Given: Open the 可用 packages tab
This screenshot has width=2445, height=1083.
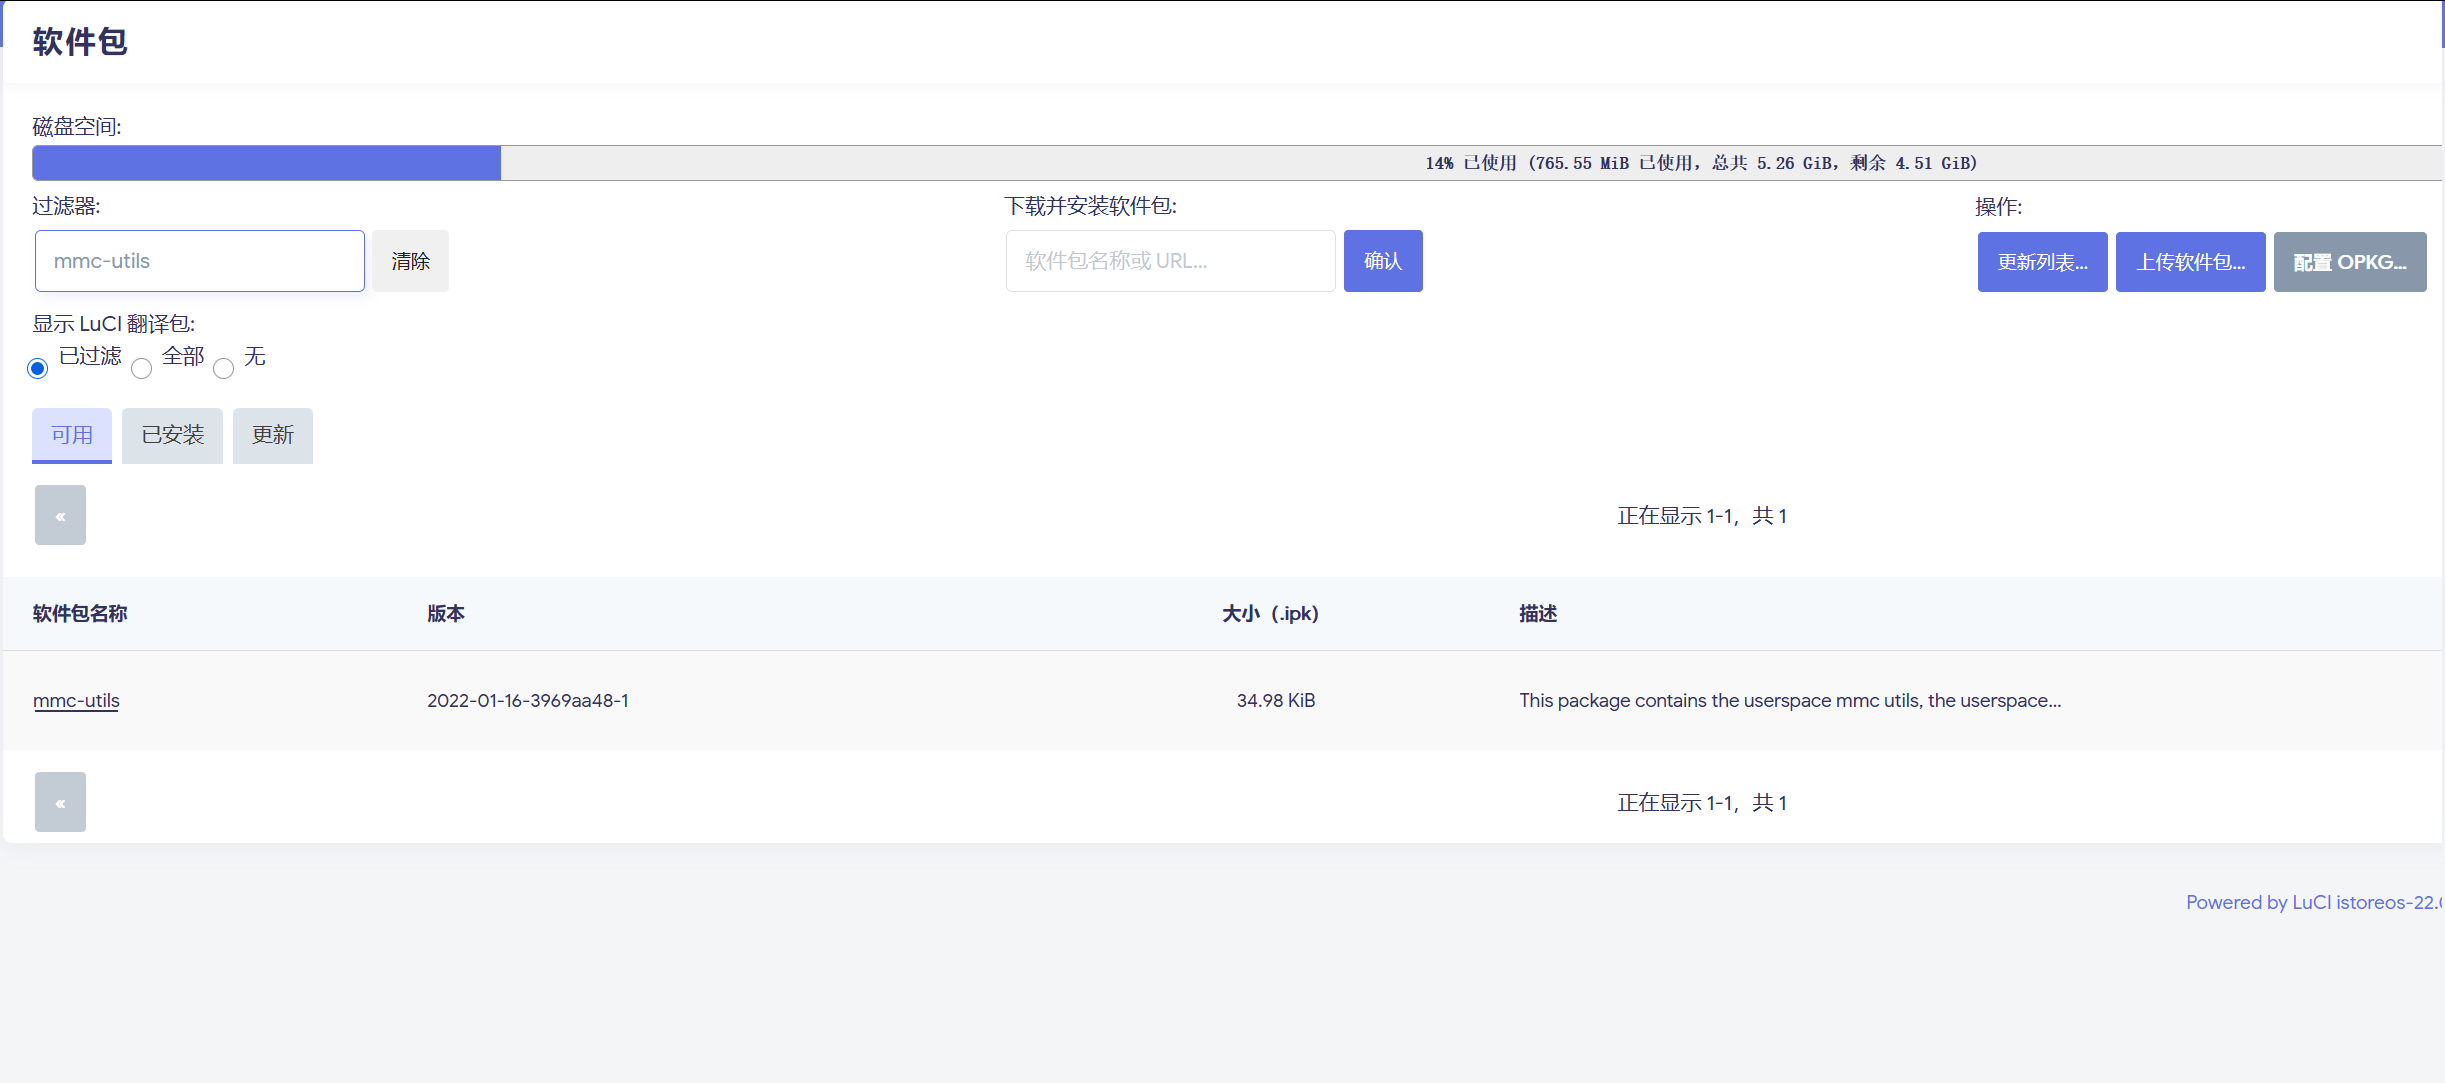Looking at the screenshot, I should point(71,435).
